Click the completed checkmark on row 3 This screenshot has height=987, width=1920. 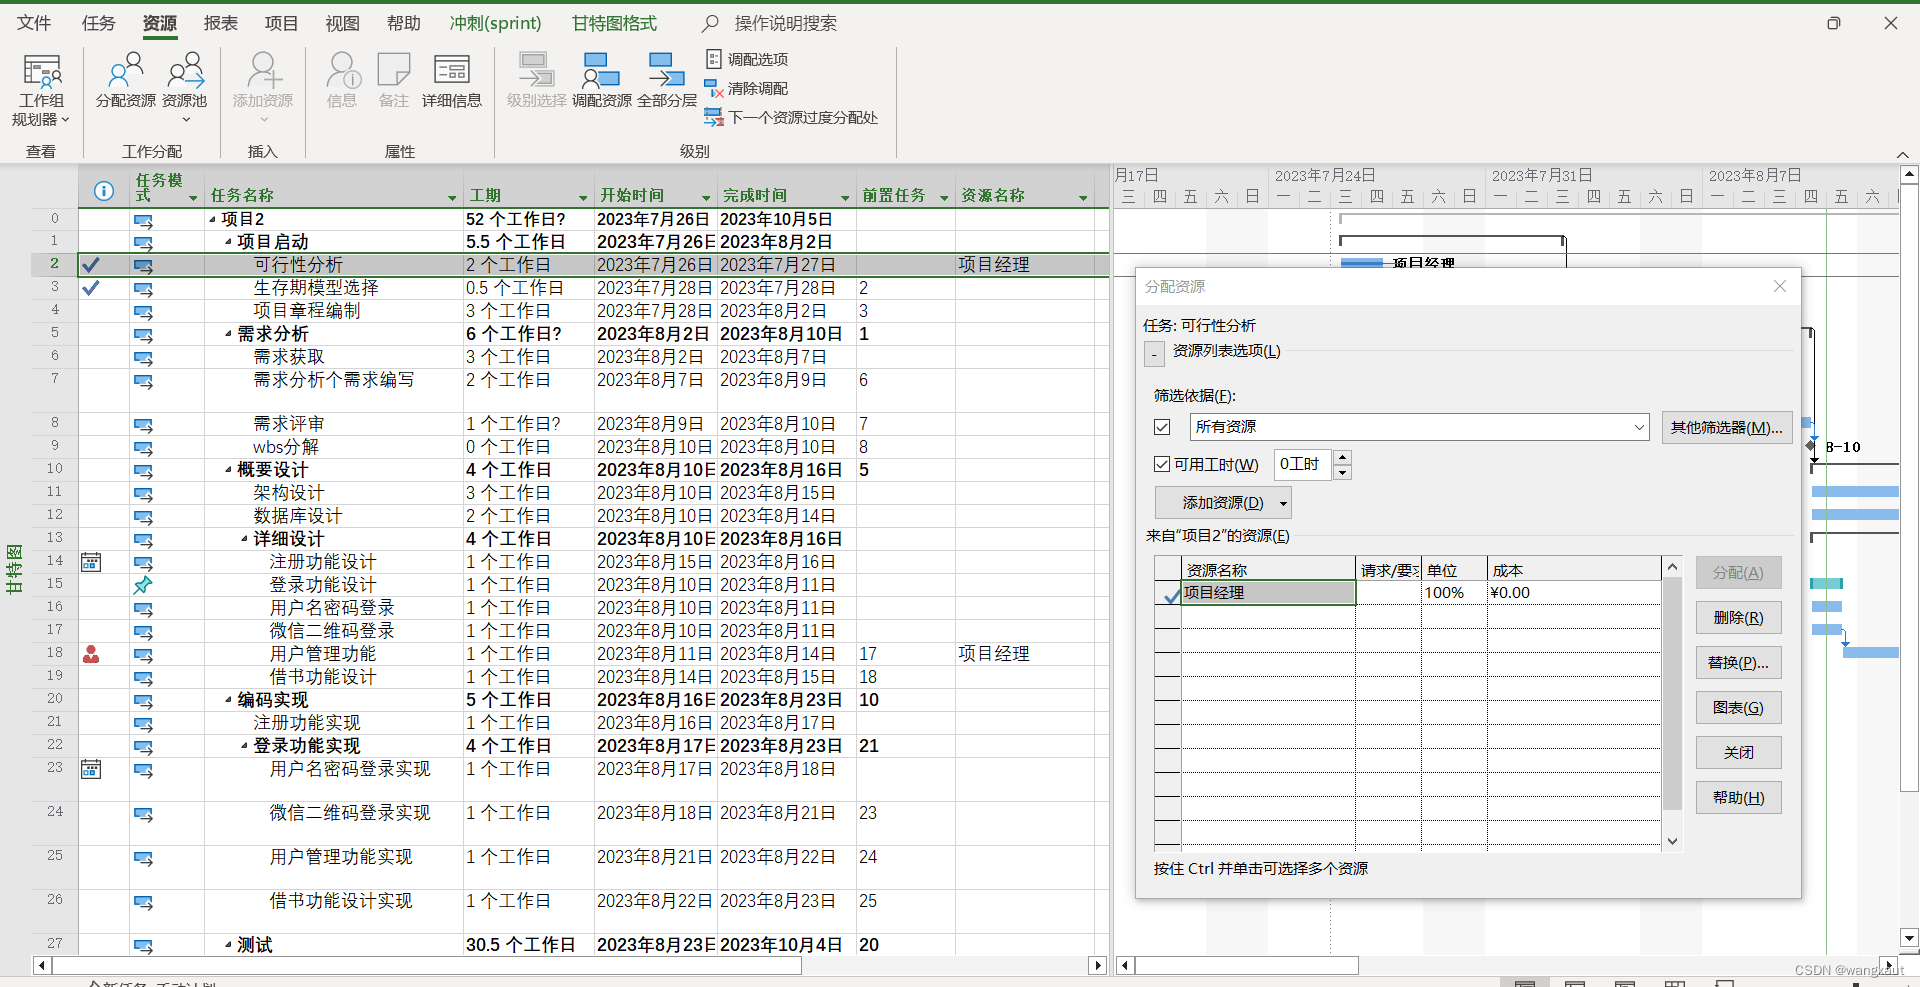(91, 288)
